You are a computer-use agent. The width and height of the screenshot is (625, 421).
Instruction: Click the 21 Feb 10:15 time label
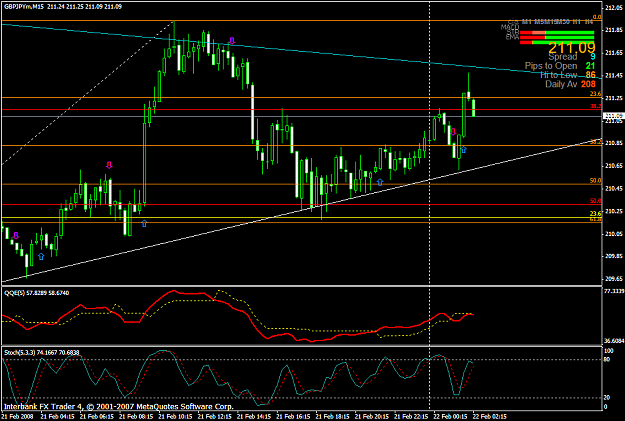176,417
